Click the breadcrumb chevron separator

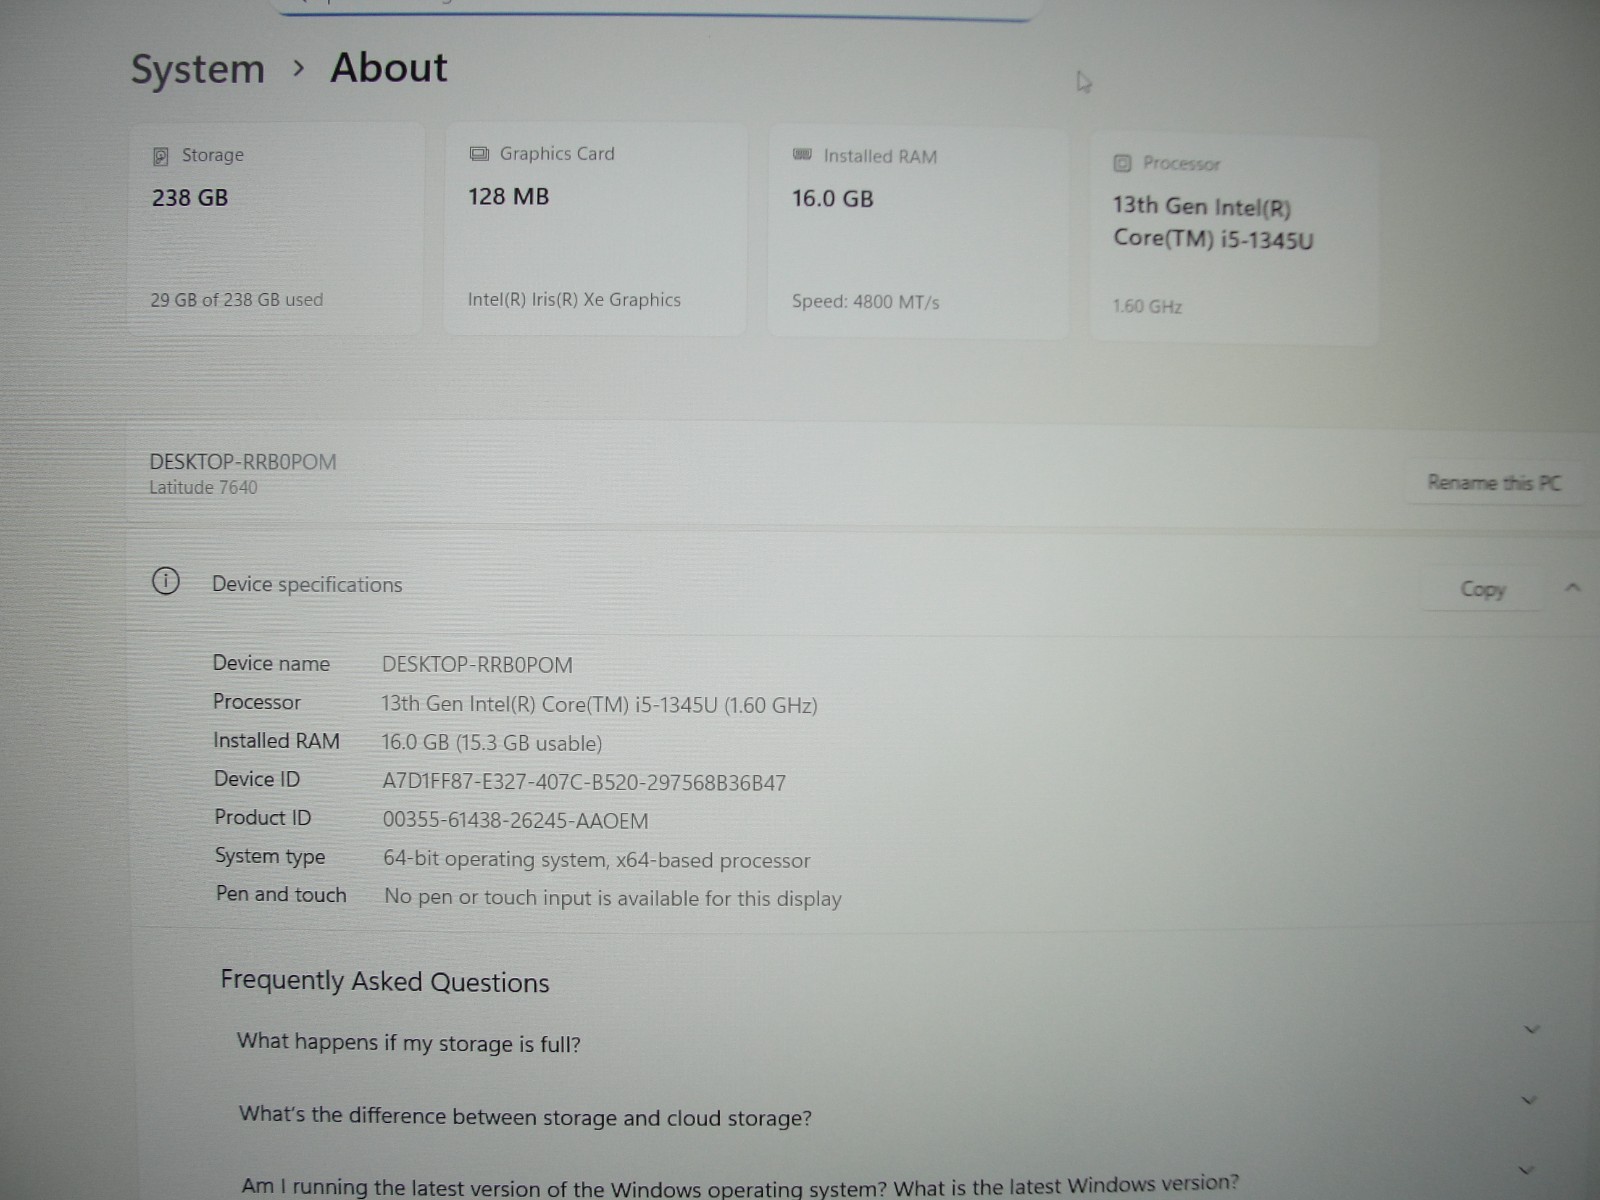[298, 68]
